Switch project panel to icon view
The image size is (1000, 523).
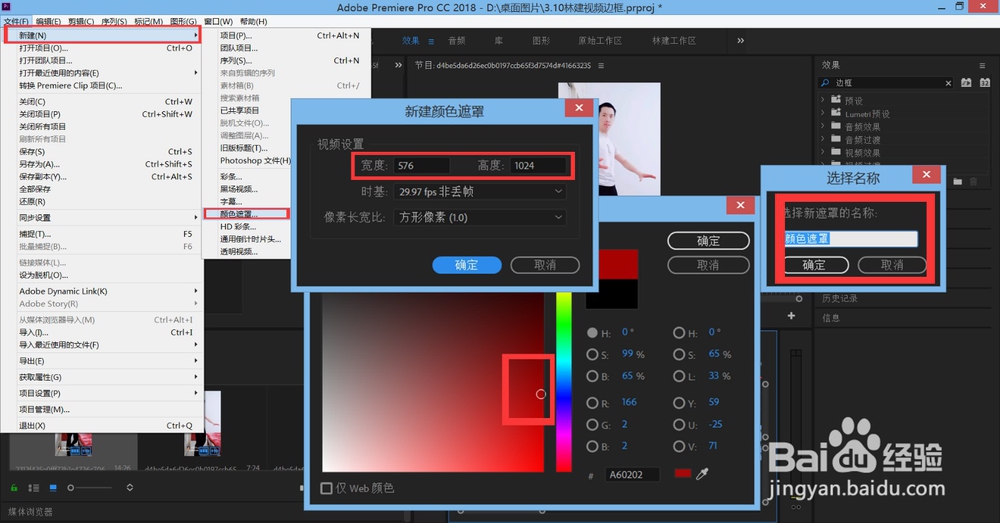point(53,488)
